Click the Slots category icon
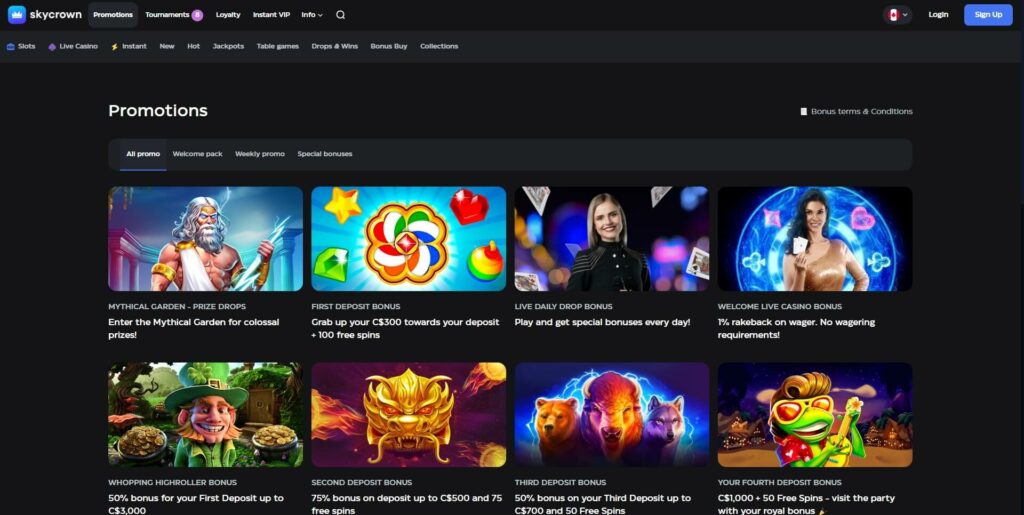1024x515 pixels. (x=10, y=46)
